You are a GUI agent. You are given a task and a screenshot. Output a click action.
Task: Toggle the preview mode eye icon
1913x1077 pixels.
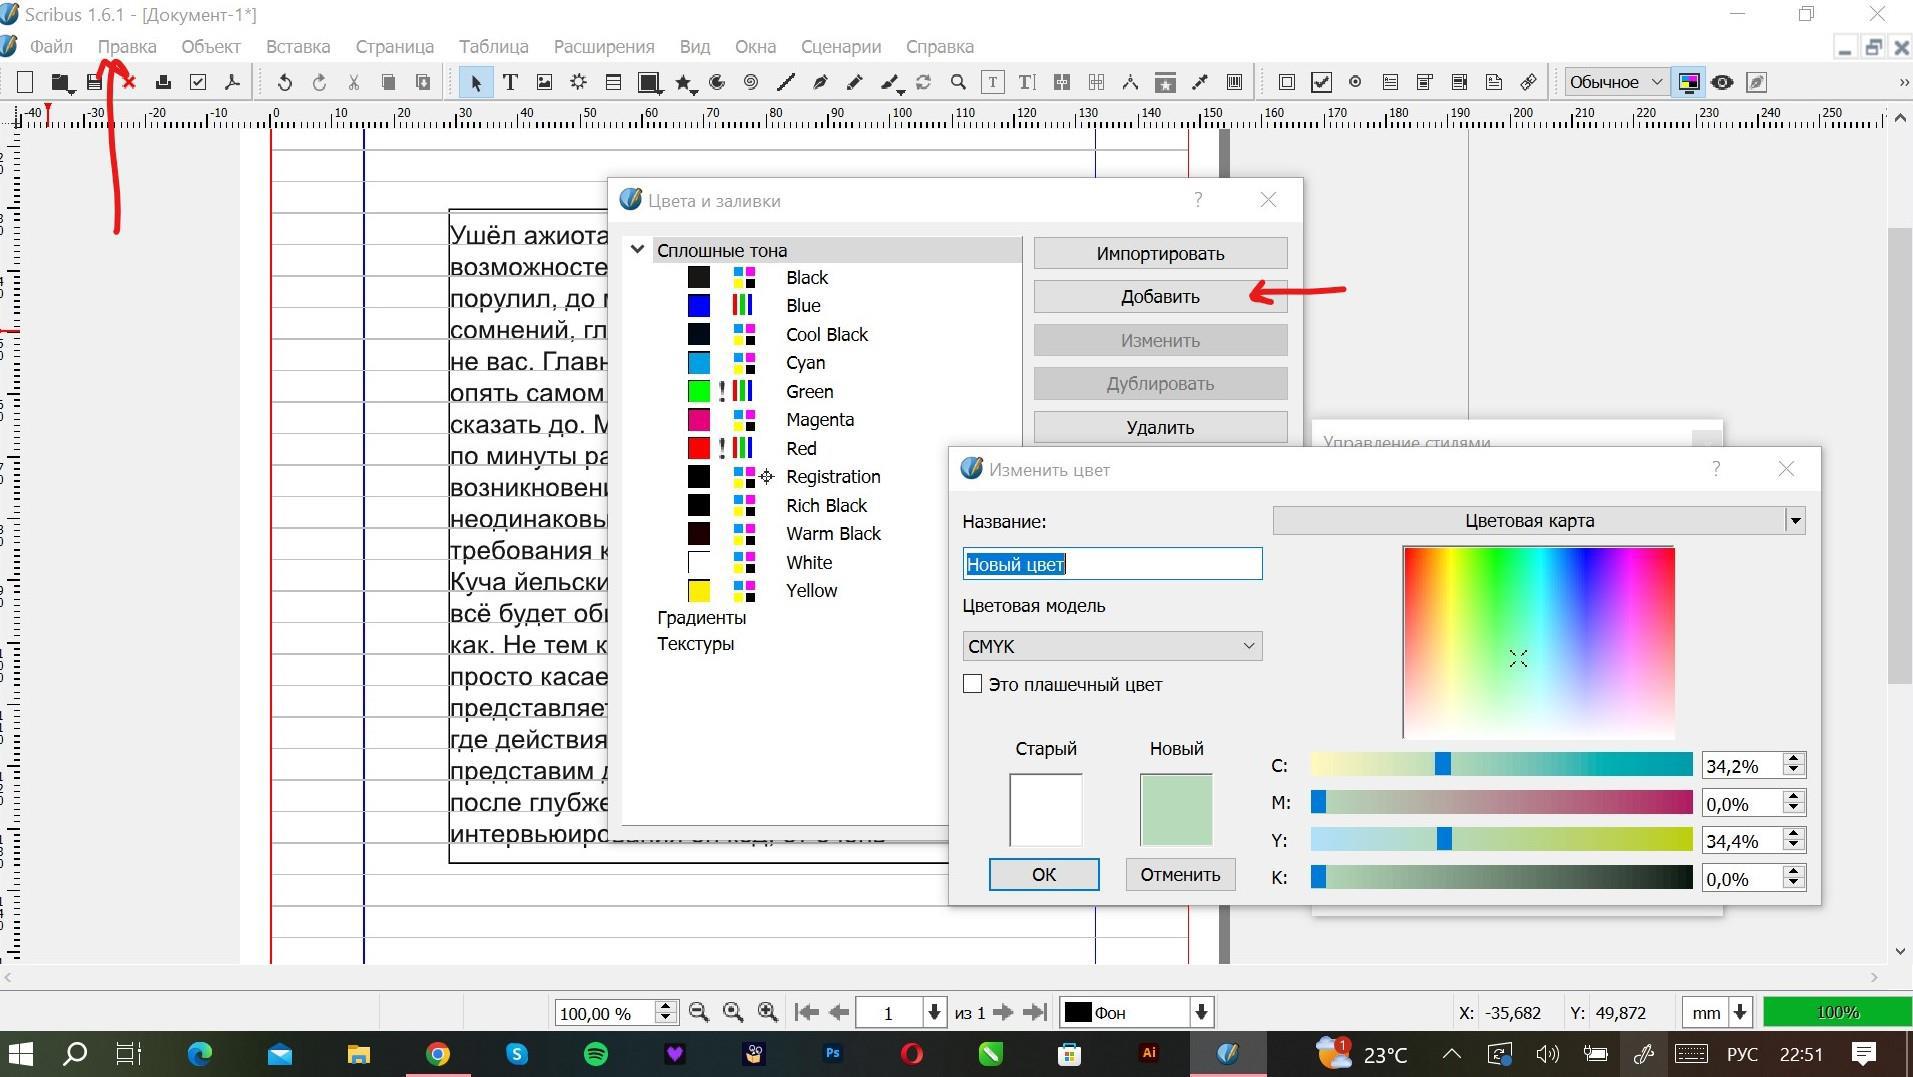1722,83
